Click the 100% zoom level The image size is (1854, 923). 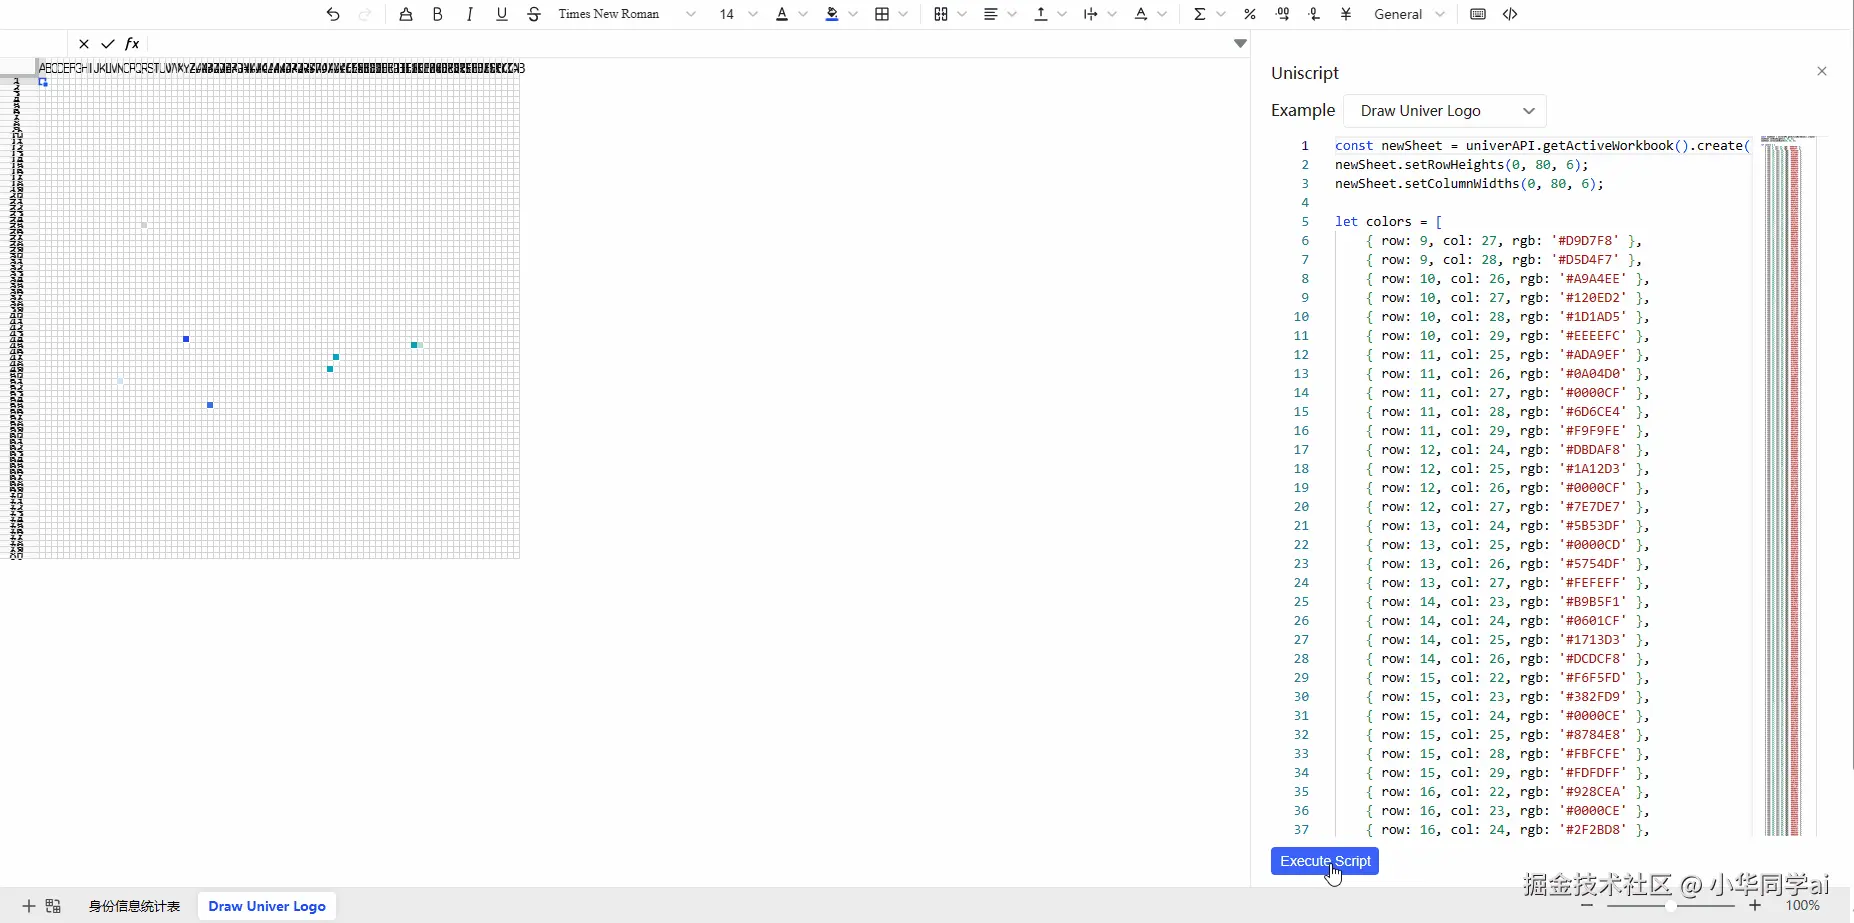[x=1803, y=905]
